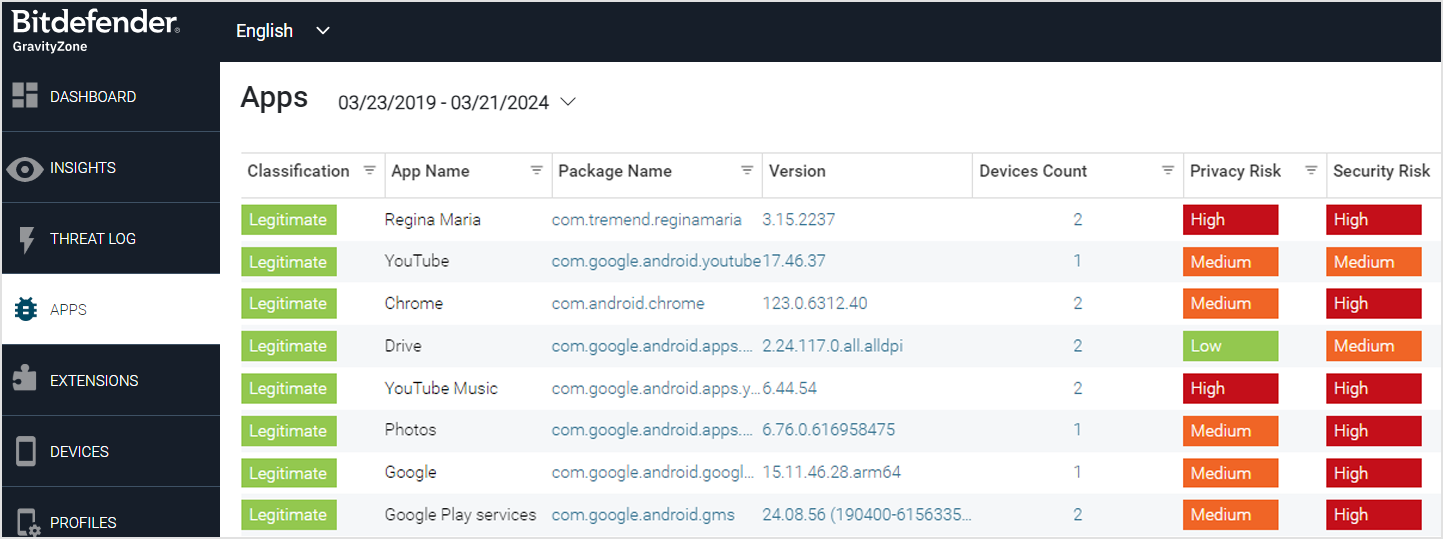Click the YouTube app name cell
1443x539 pixels.
tap(417, 261)
